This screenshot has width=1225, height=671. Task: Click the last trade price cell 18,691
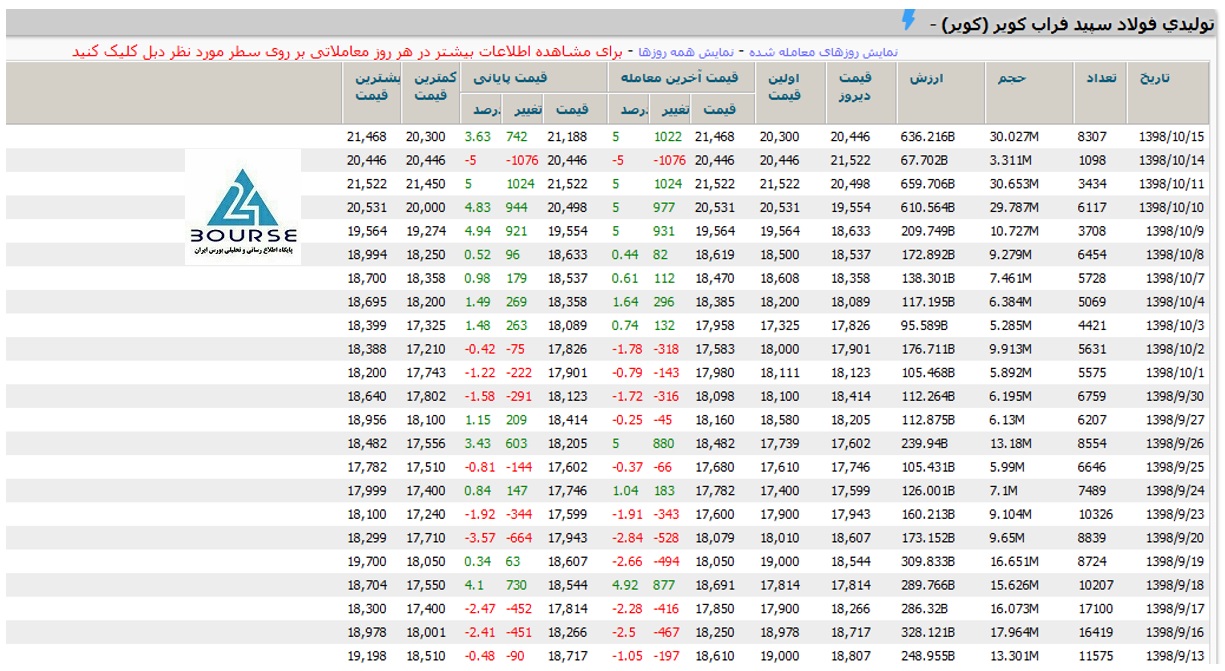point(714,585)
